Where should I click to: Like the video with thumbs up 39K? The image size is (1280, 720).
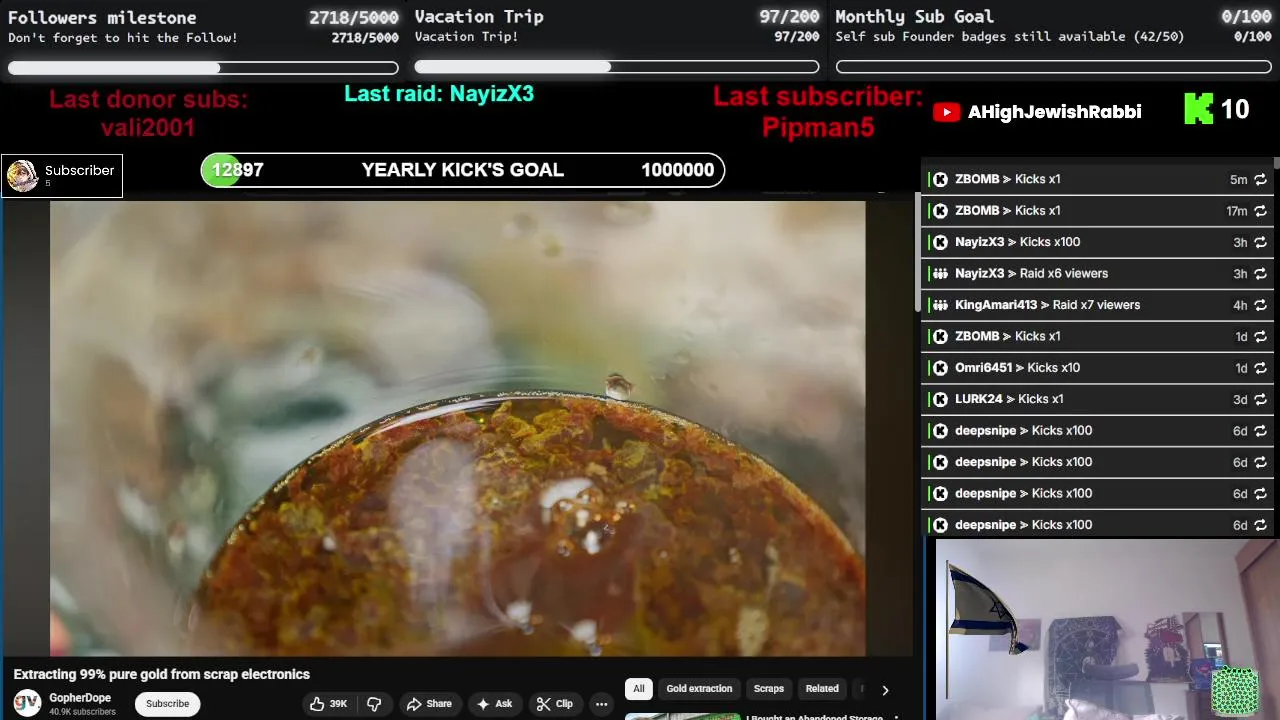pos(328,704)
